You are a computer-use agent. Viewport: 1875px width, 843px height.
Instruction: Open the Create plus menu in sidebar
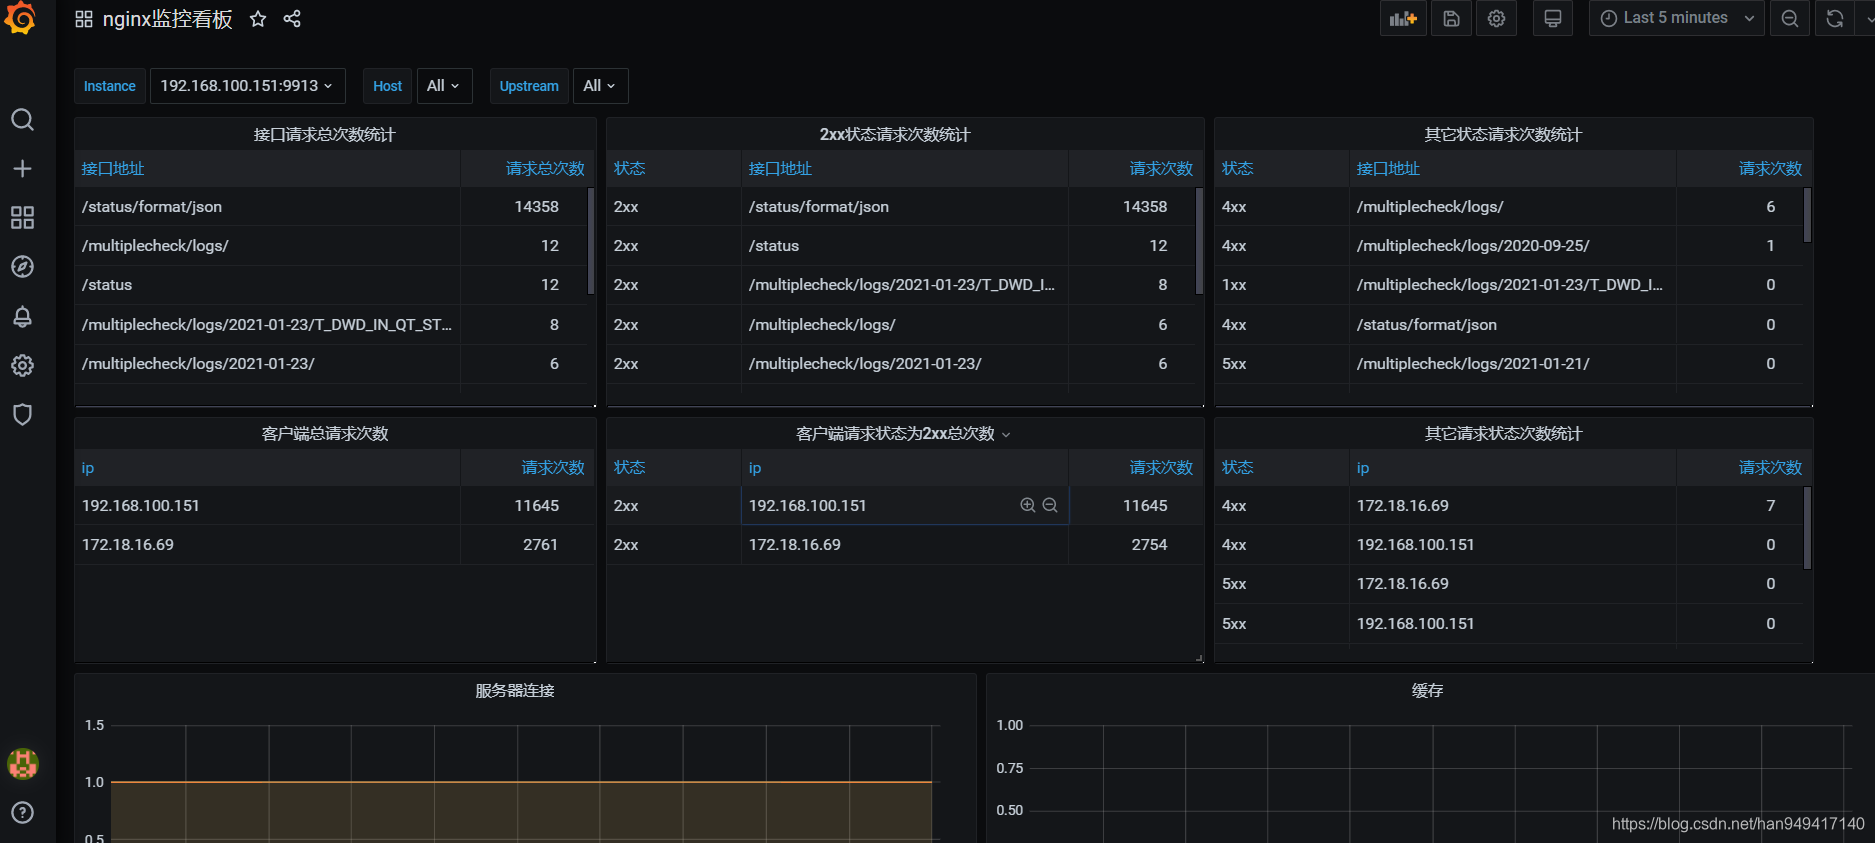(22, 169)
